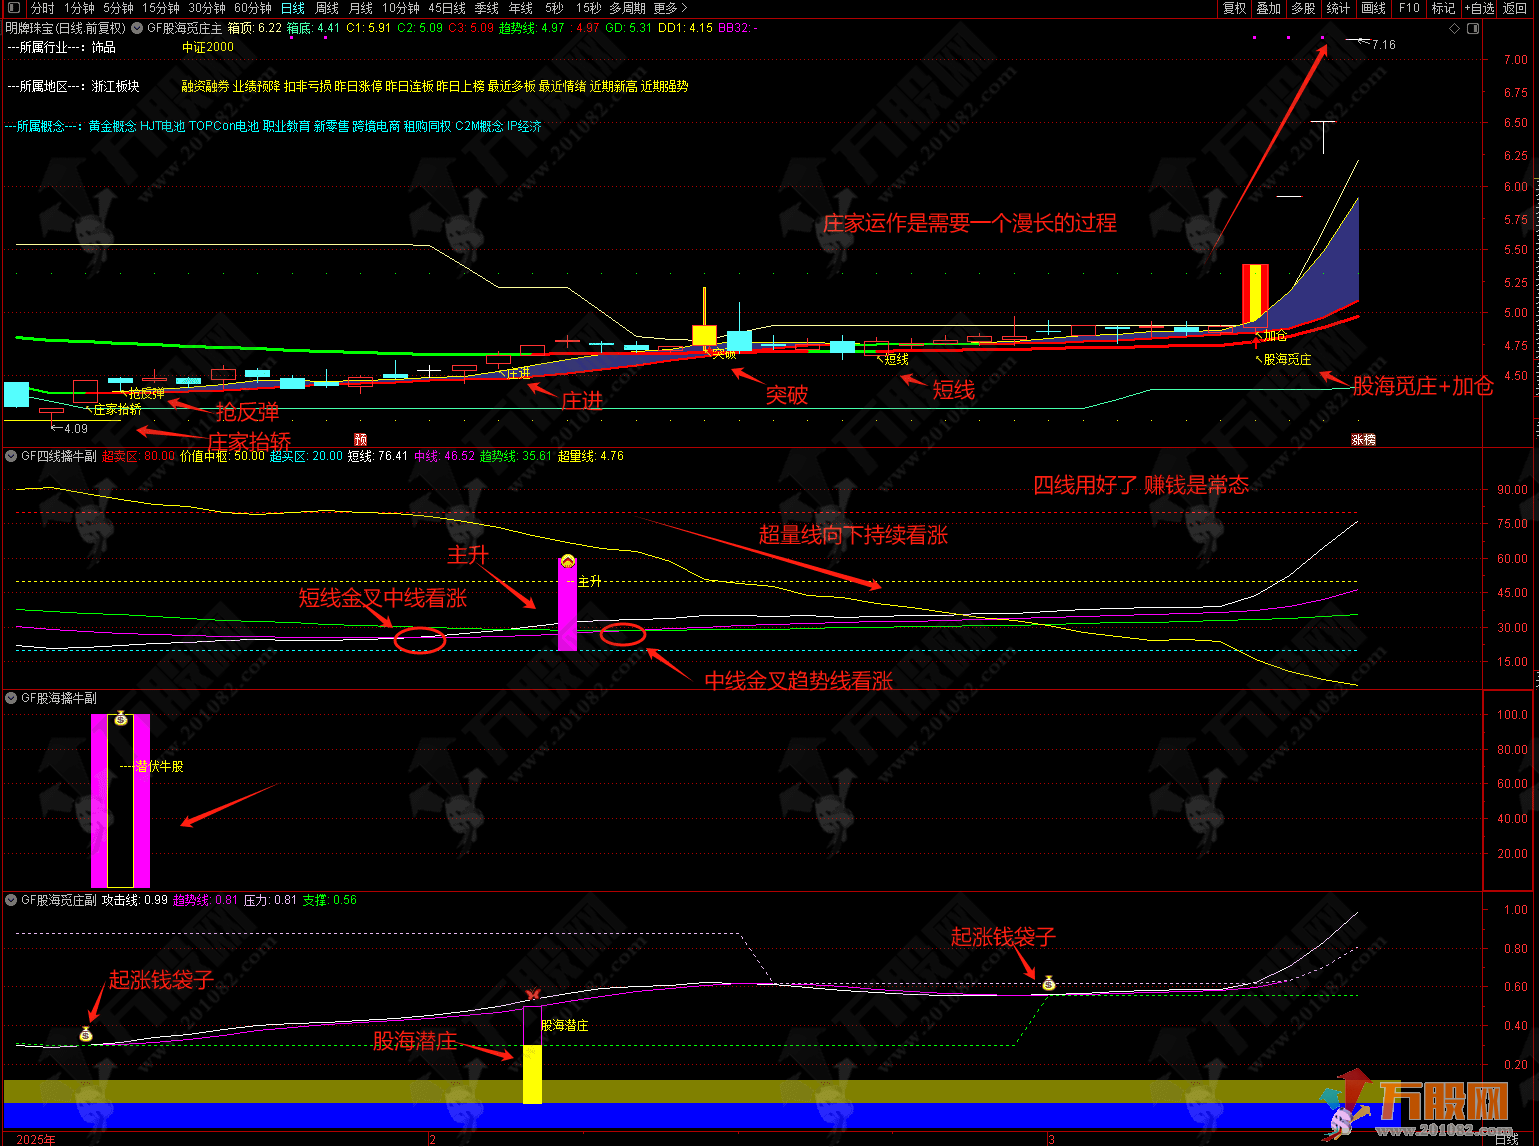
Task: Click the 融资融券 tag
Action: tap(205, 87)
